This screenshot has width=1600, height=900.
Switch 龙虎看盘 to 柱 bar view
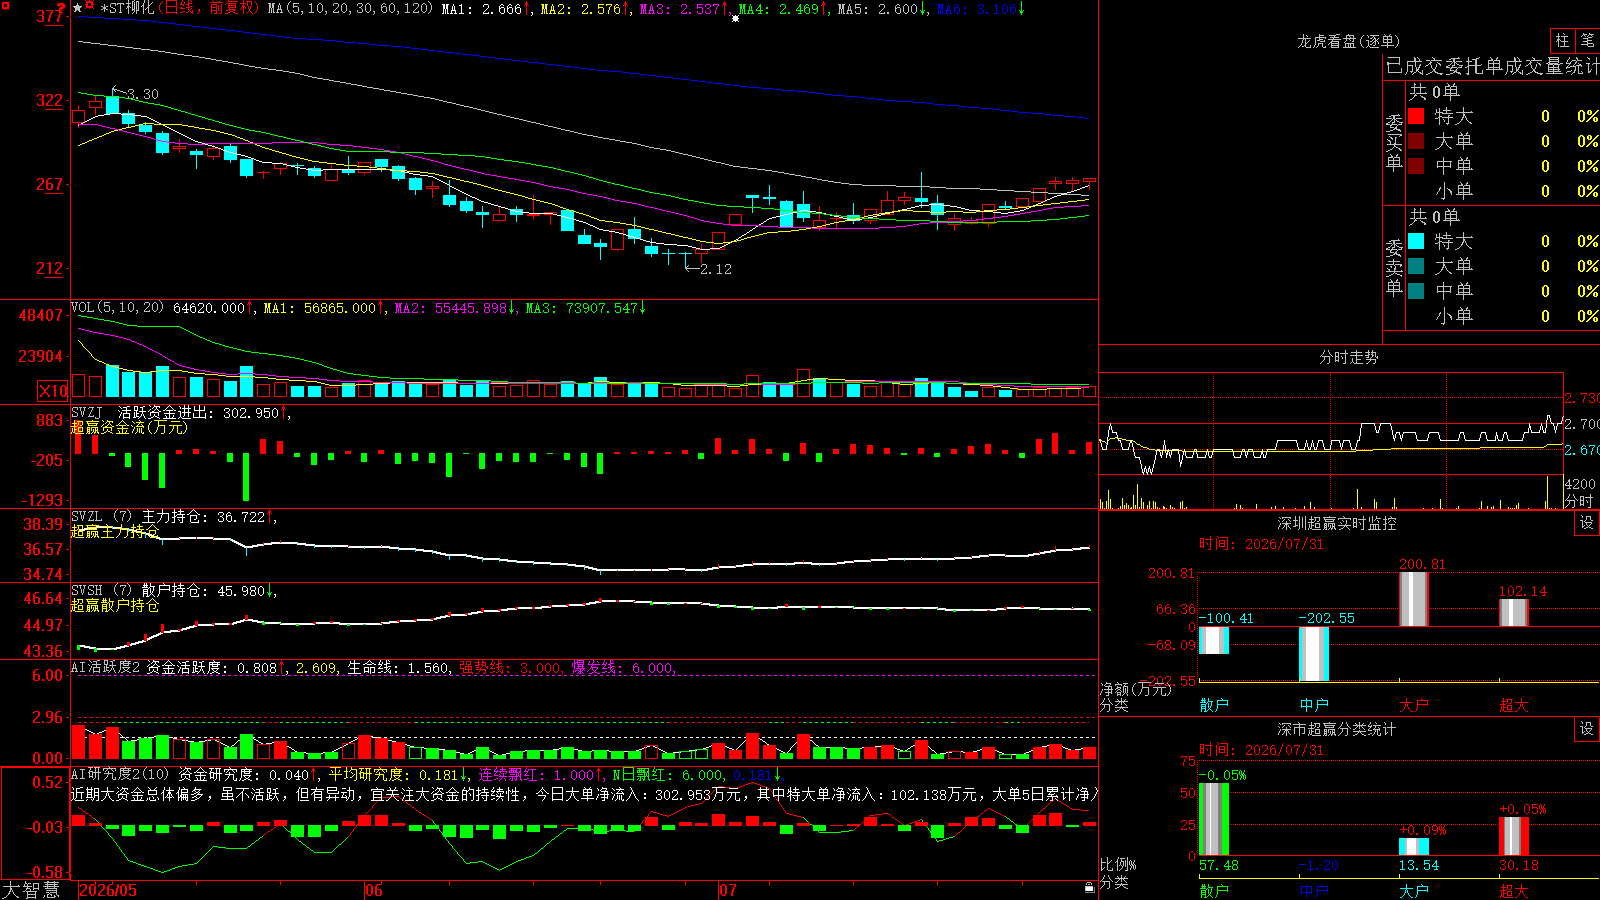coord(1562,40)
